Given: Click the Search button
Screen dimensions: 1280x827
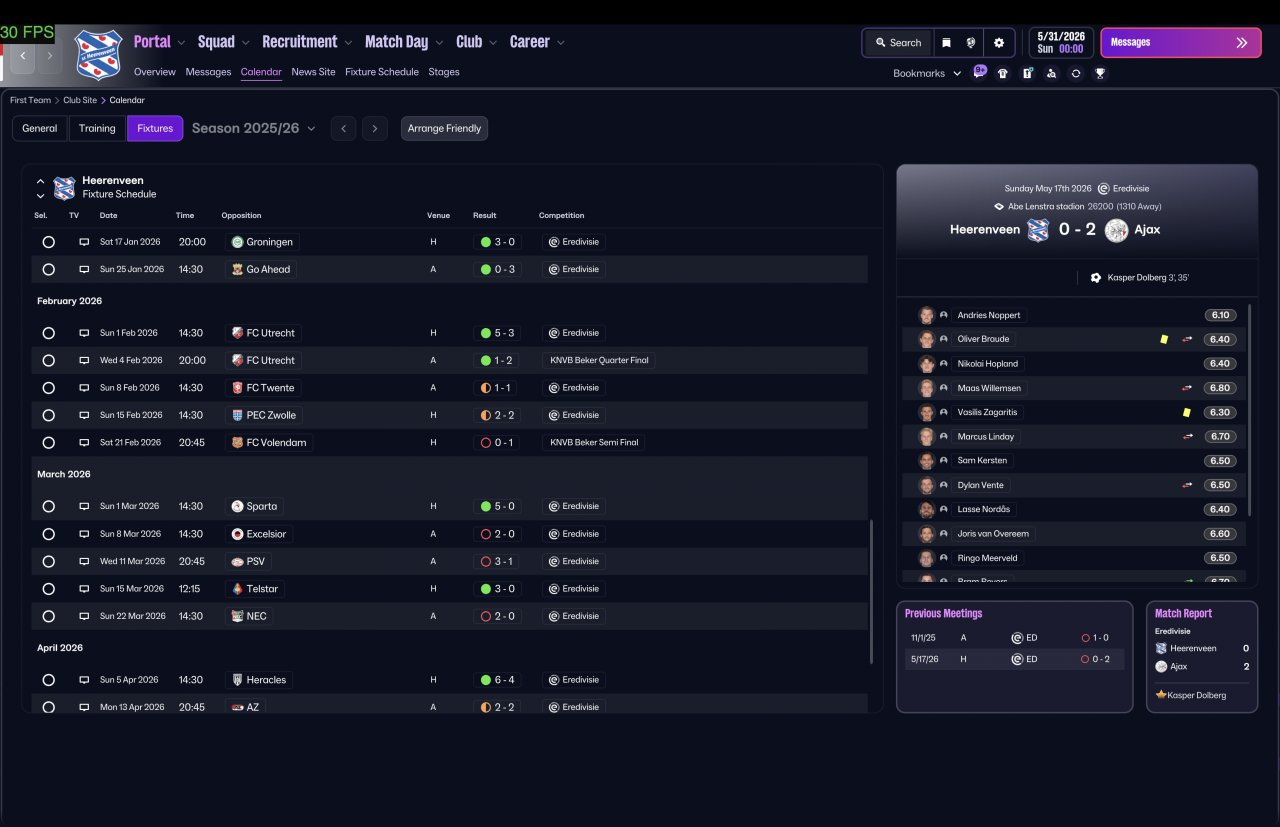Looking at the screenshot, I should 898,43.
